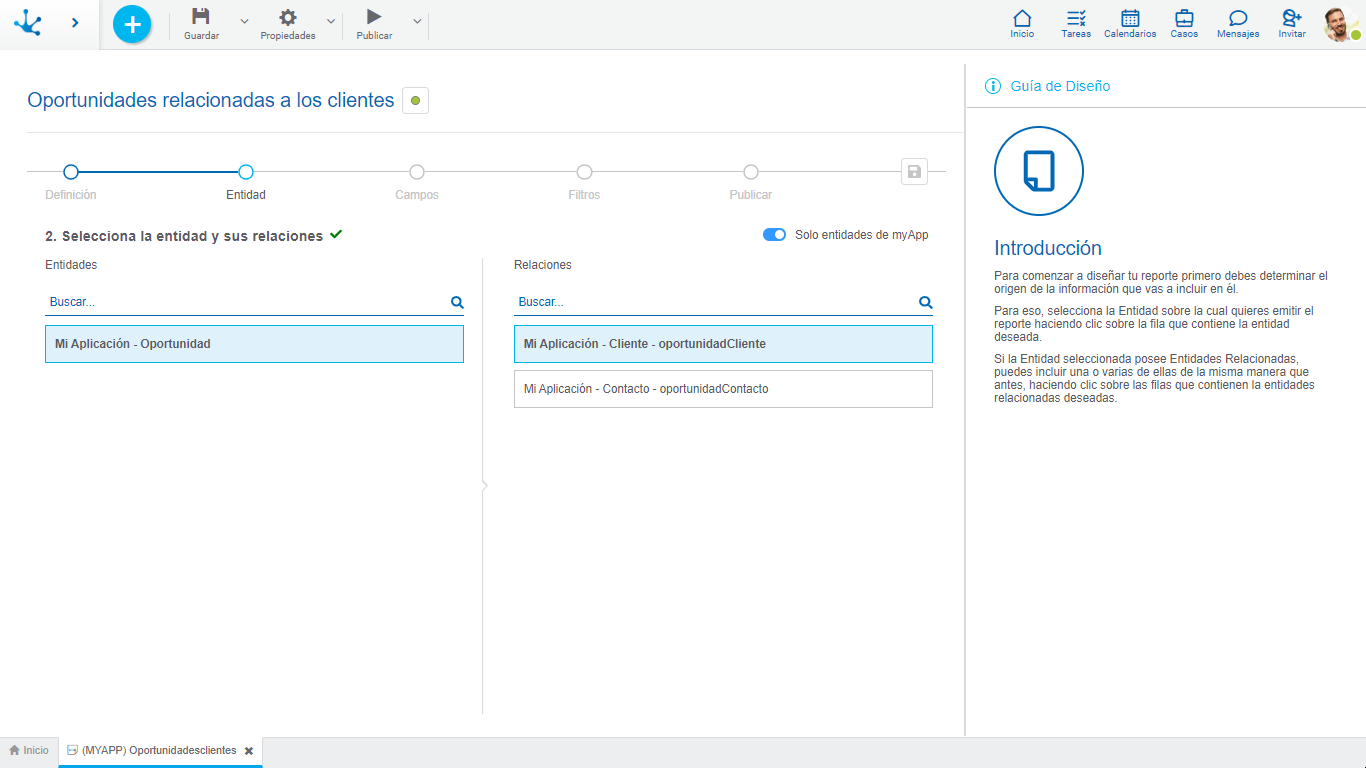Viewport: 1366px width, 768px height.
Task: Expand the Propiedades dropdown arrow
Action: [x=331, y=21]
